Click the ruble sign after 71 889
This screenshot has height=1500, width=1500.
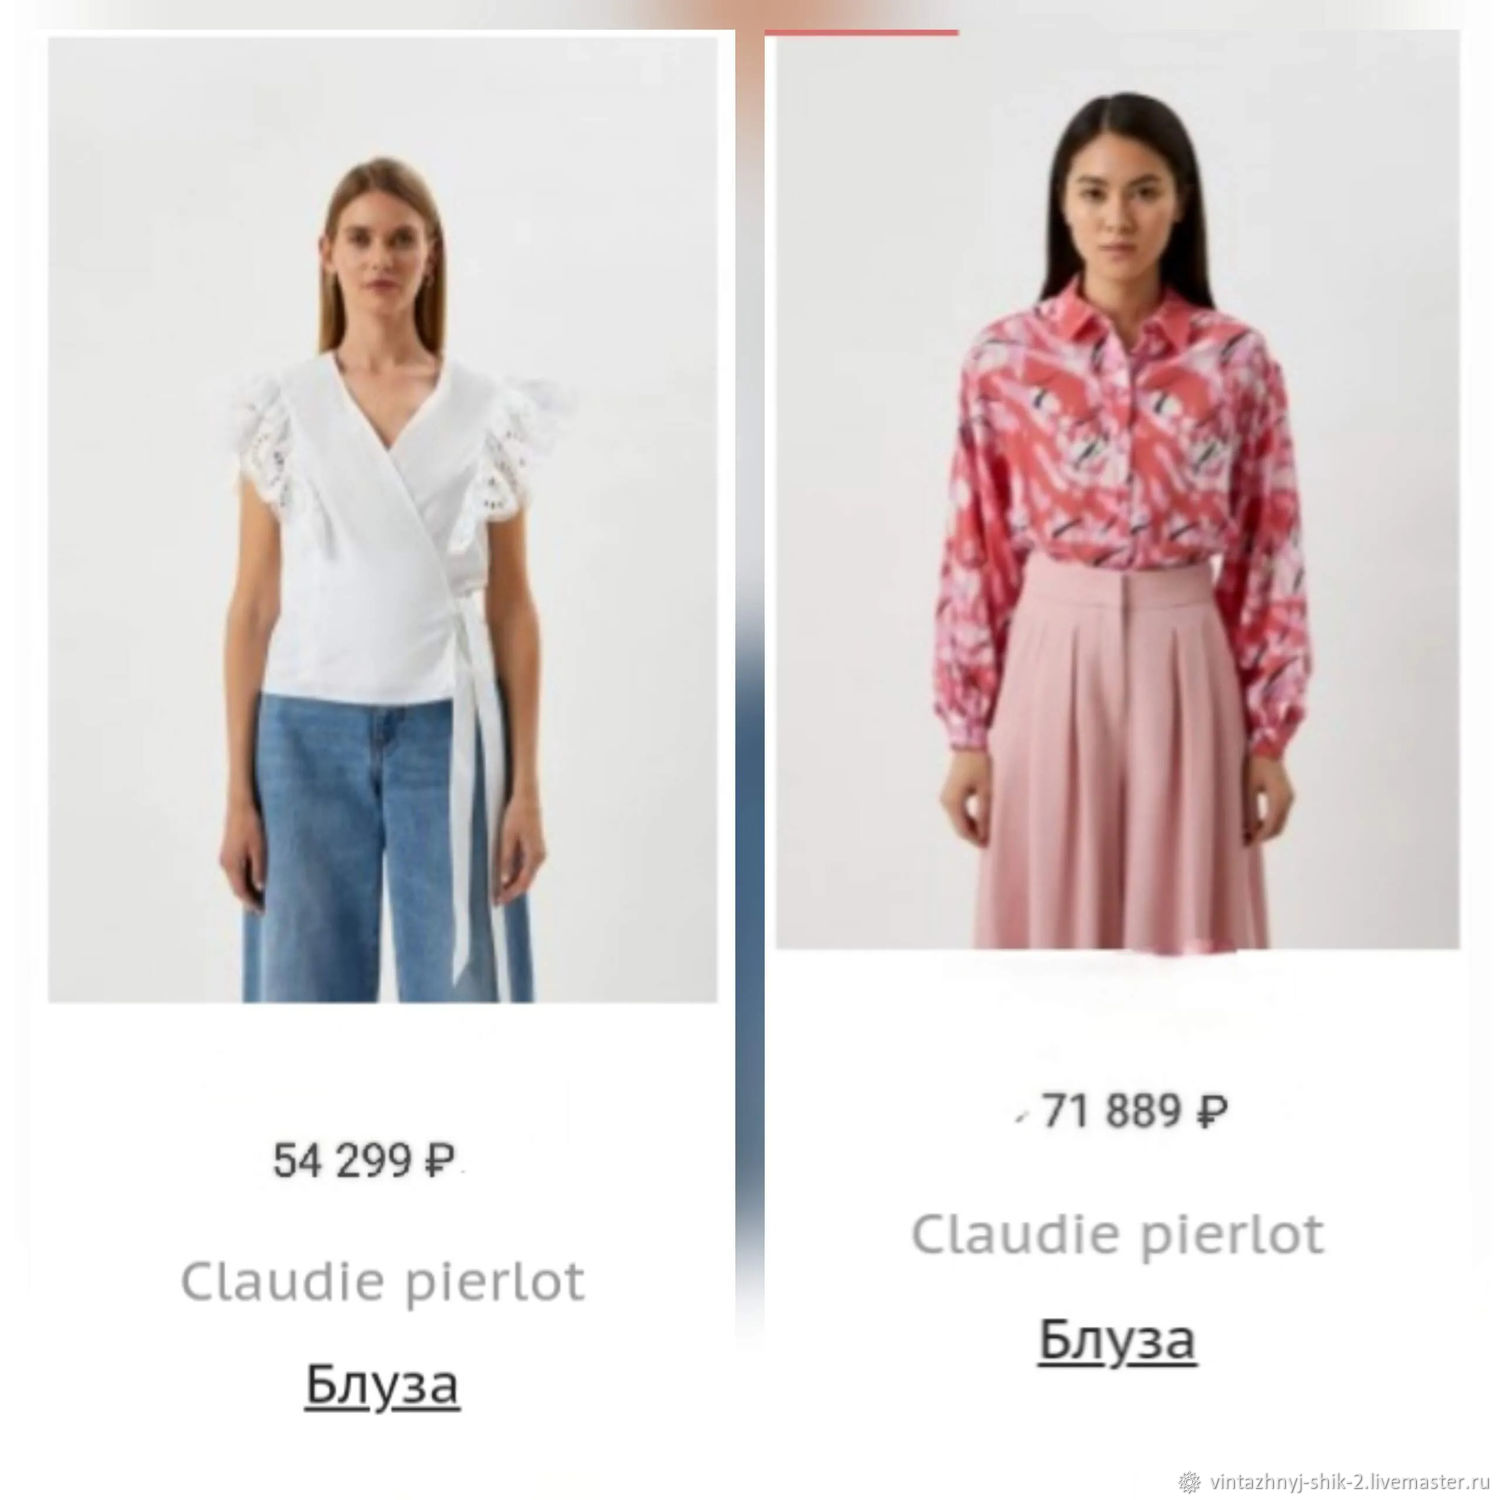pyautogui.click(x=1212, y=1110)
